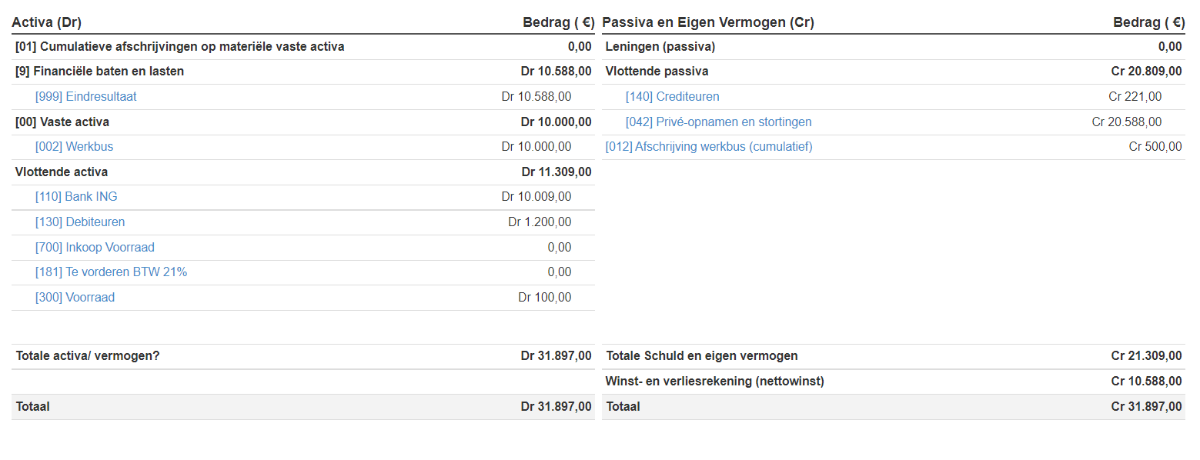Select the [130] Debiteuren account link

[x=80, y=222]
